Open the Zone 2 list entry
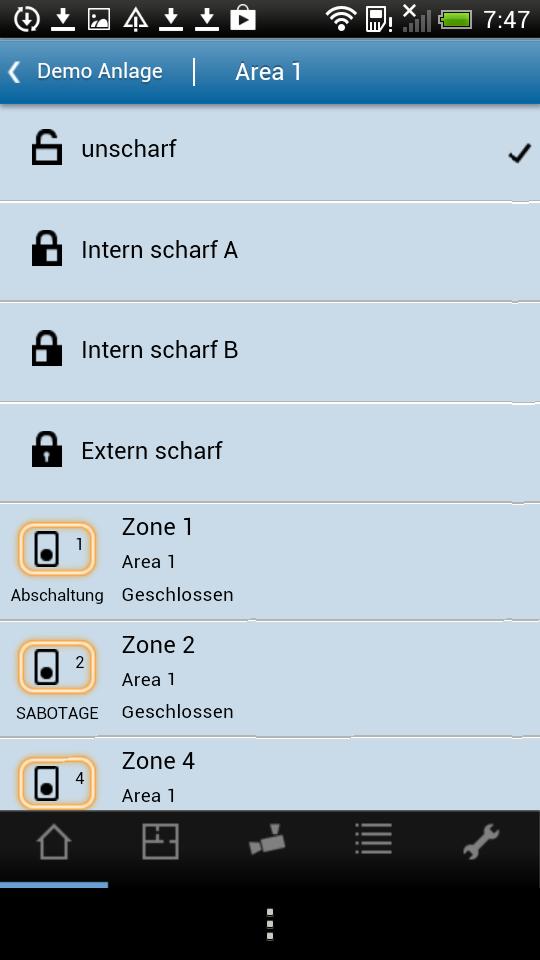This screenshot has width=540, height=960. click(270, 678)
